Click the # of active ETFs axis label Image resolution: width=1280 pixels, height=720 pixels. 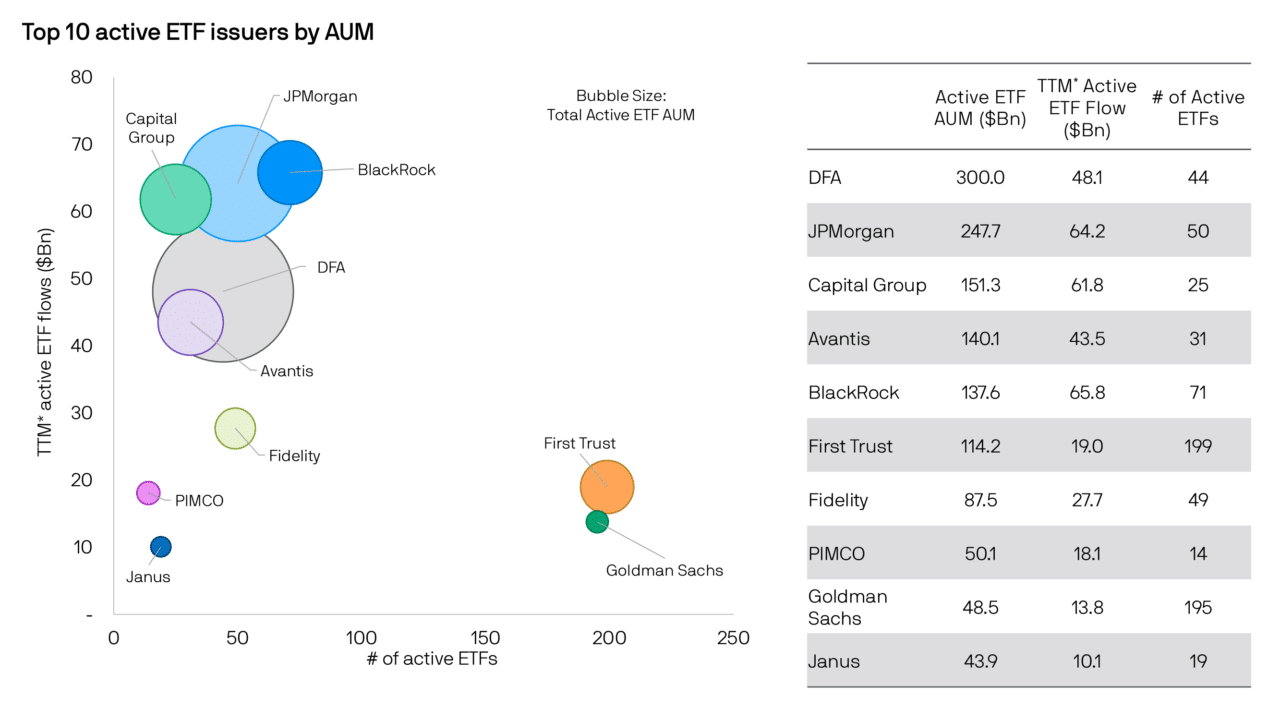pyautogui.click(x=432, y=658)
